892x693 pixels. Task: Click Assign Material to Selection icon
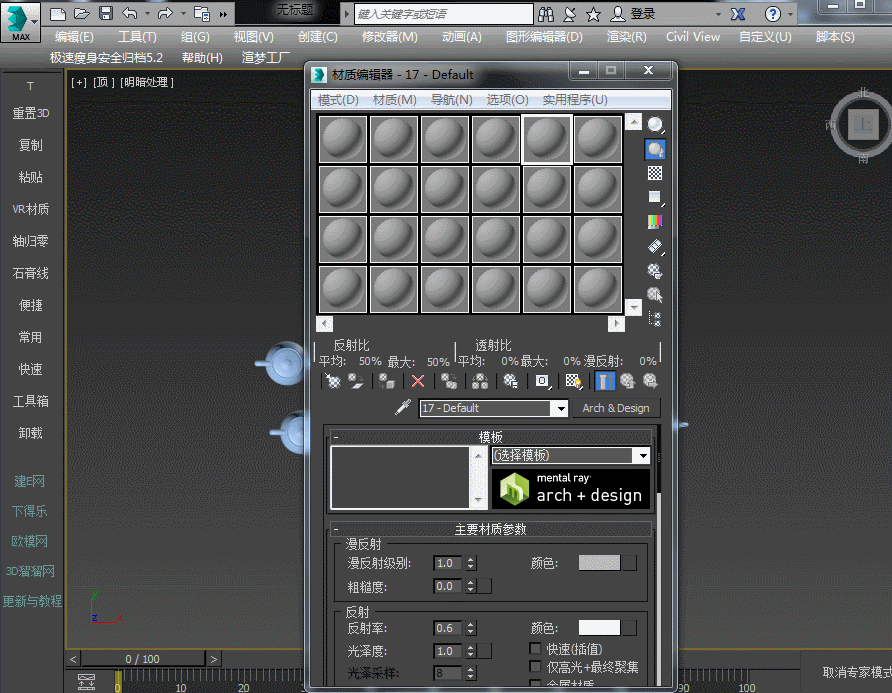pyautogui.click(x=387, y=381)
